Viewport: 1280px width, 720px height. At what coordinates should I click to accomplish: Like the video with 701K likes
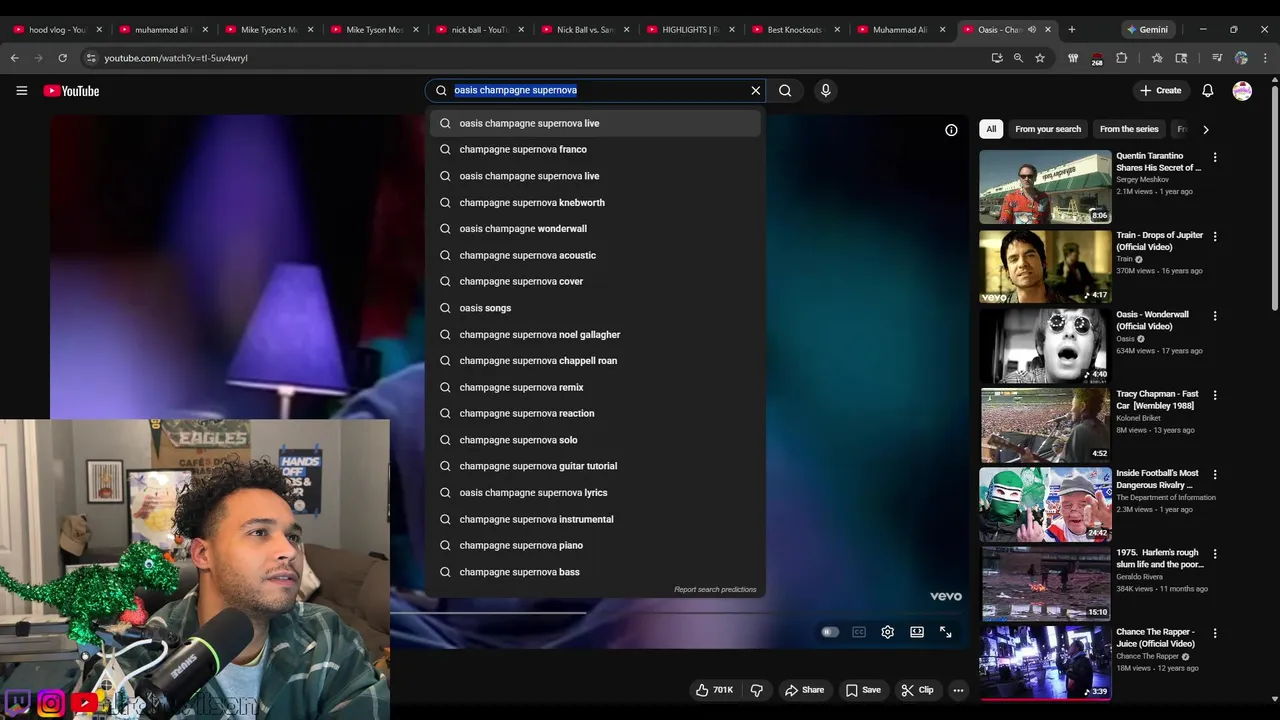[715, 690]
